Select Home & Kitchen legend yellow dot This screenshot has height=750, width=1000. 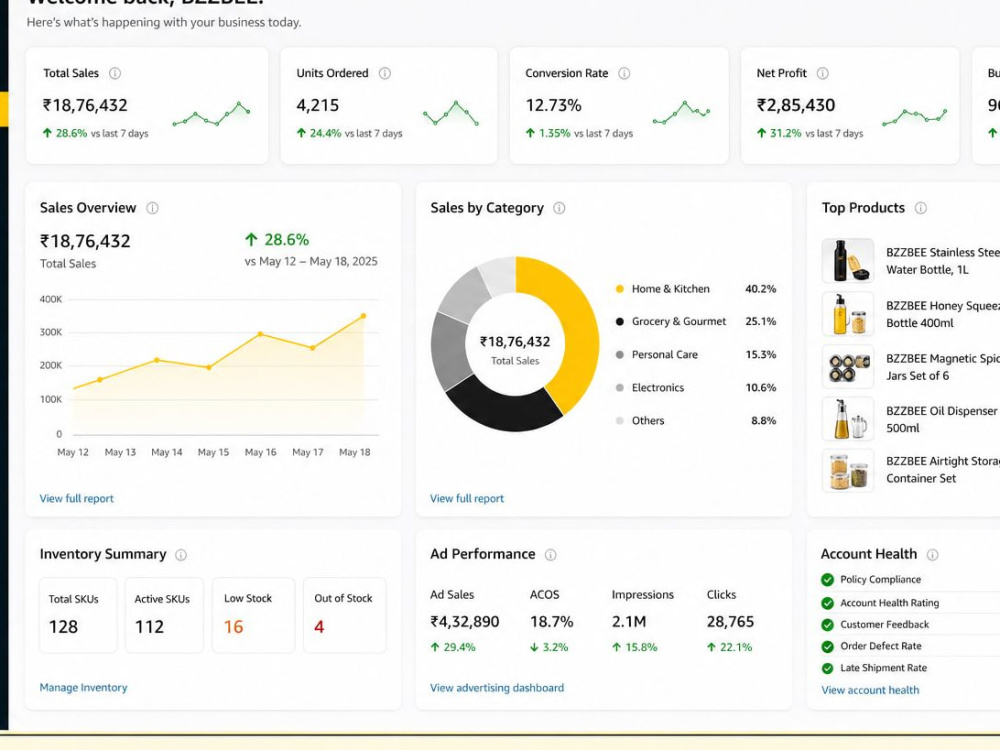[619, 289]
